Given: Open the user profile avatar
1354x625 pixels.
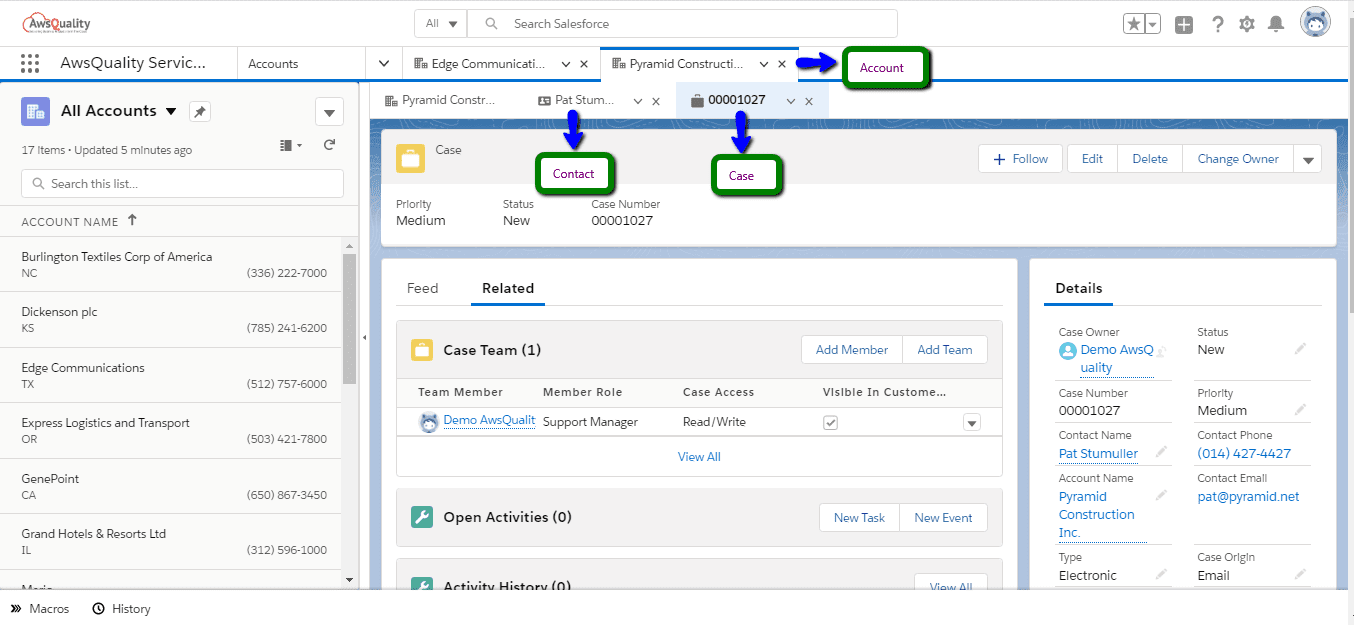Looking at the screenshot, I should tap(1315, 22).
